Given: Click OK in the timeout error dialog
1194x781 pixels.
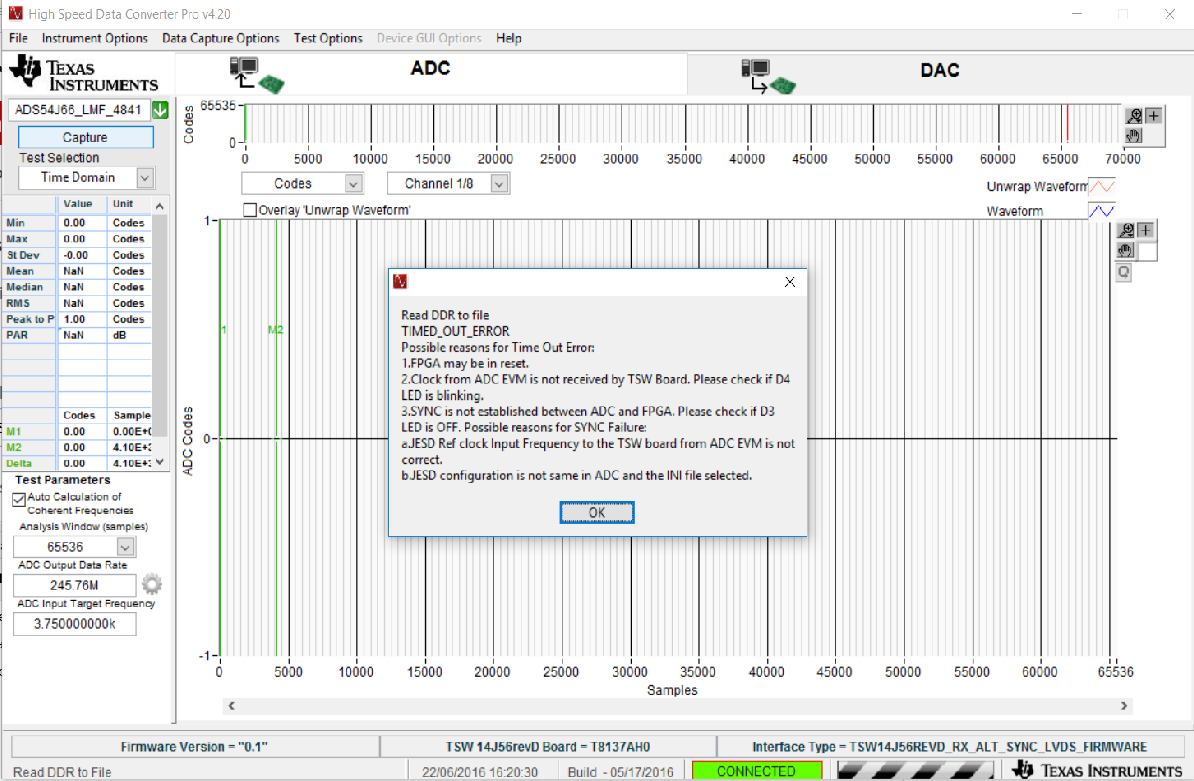Looking at the screenshot, I should coord(597,512).
